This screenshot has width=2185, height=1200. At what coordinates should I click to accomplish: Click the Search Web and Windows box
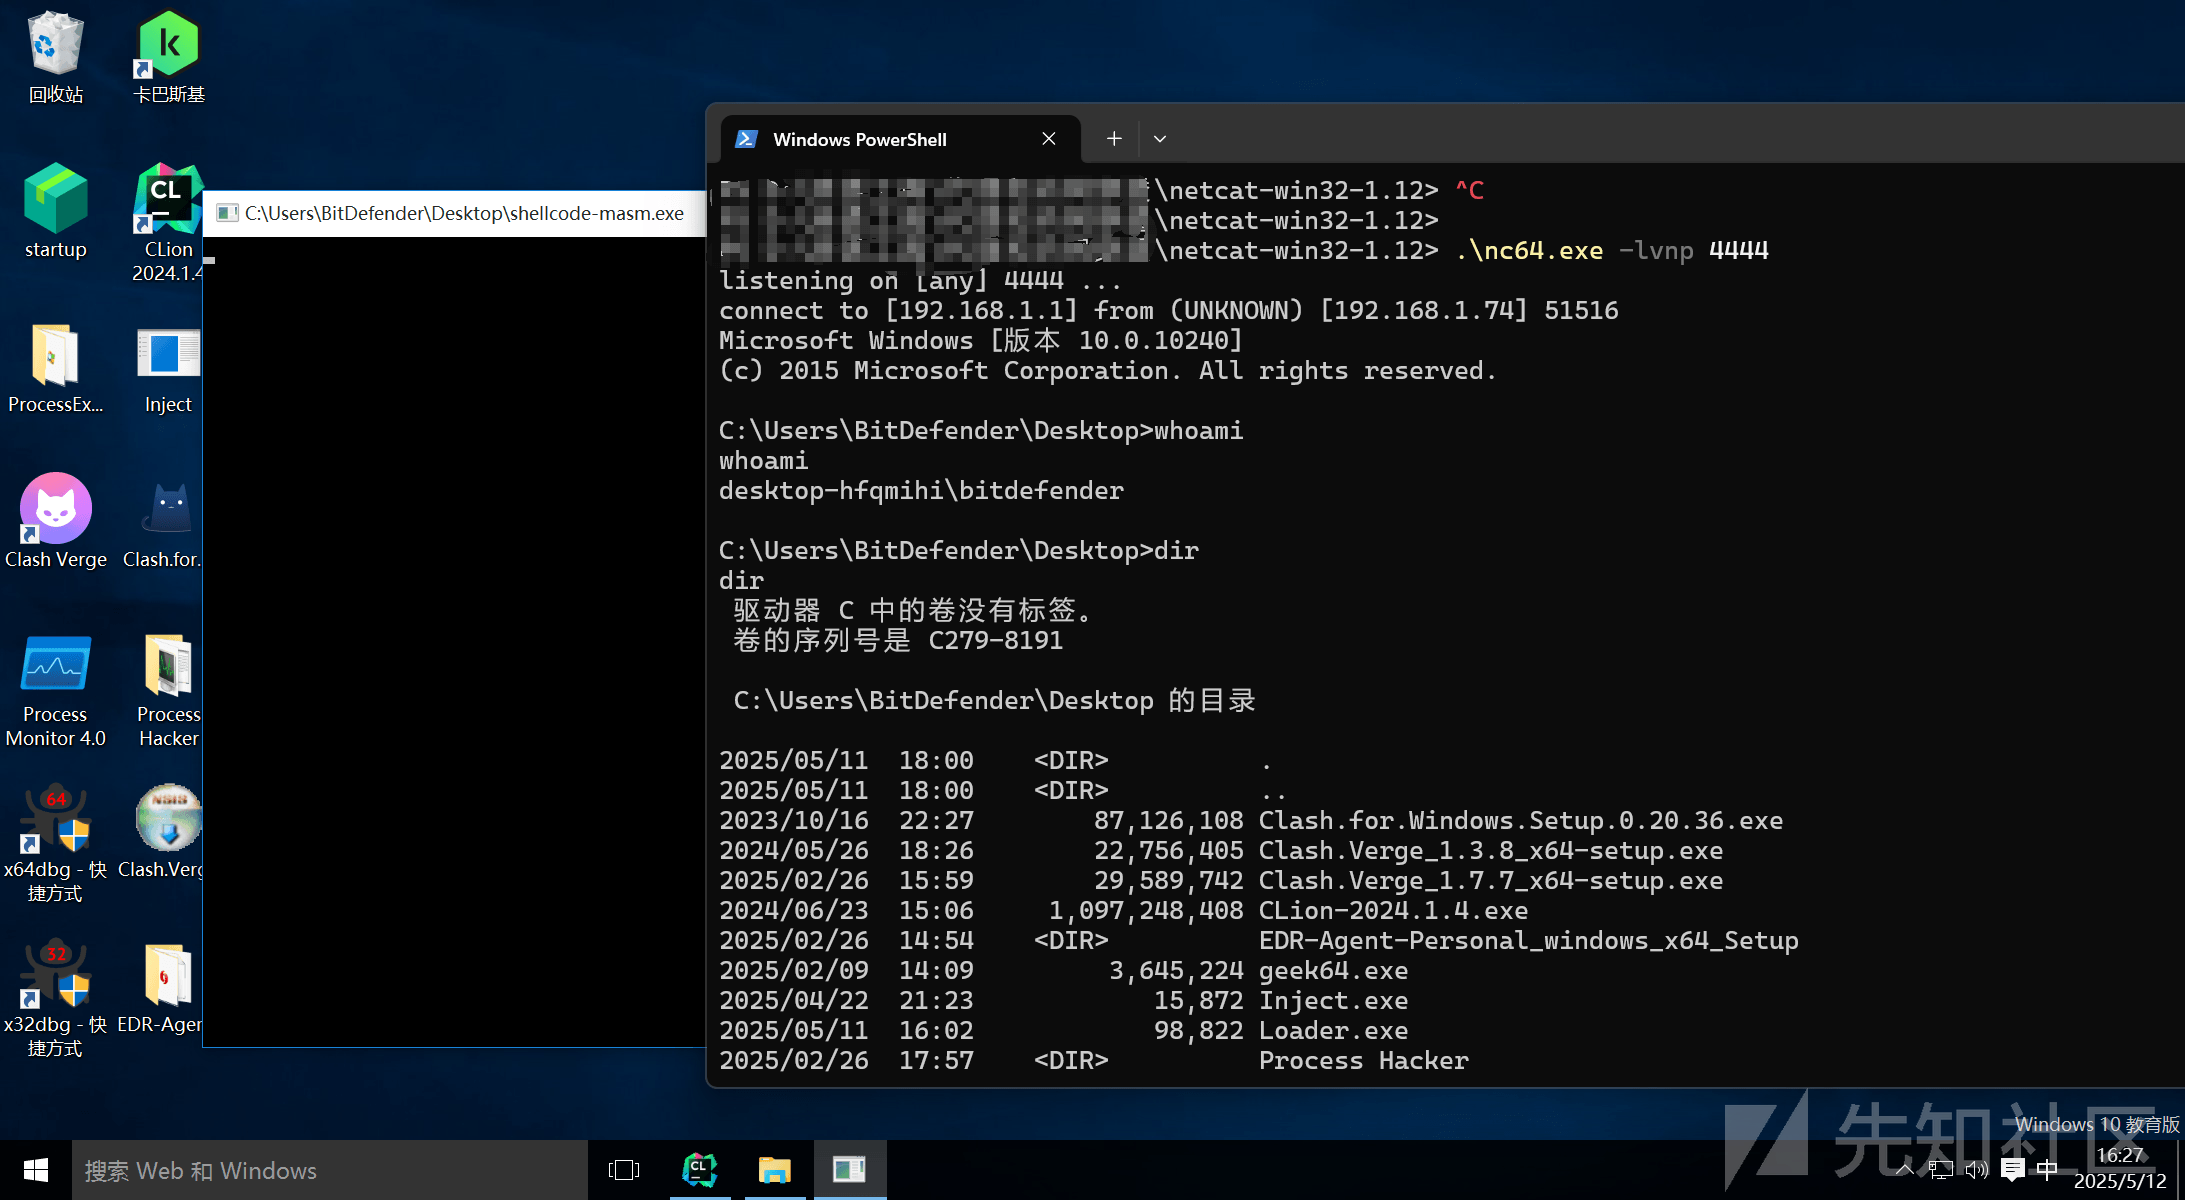[x=330, y=1170]
